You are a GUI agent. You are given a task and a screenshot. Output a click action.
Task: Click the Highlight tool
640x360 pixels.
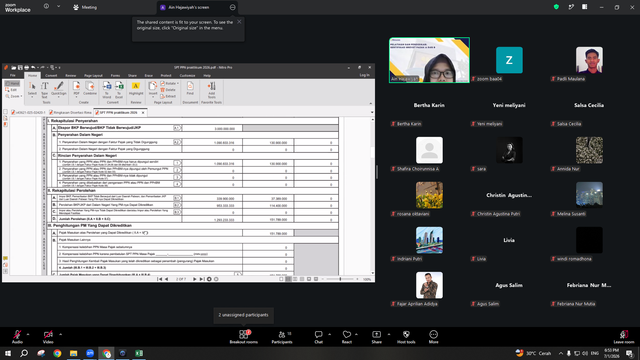tap(136, 89)
